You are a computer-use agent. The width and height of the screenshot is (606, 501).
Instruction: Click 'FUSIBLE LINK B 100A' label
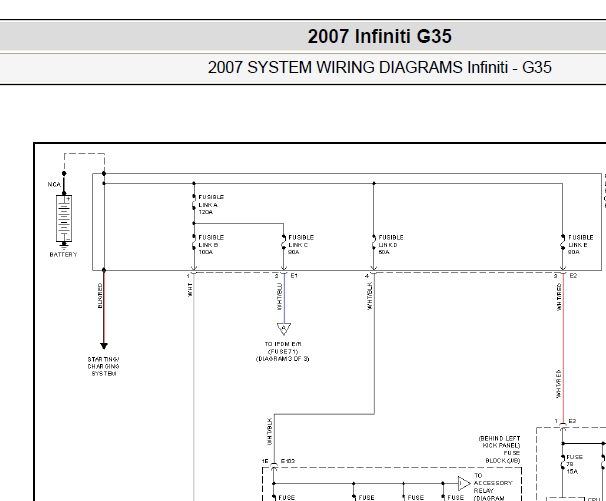[x=211, y=245]
